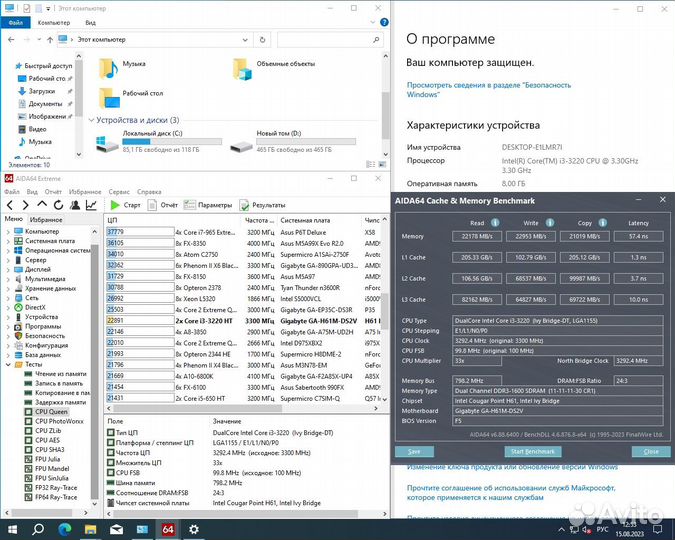The height and width of the screenshot is (540, 675).
Task: Expand Сеть tree node
Action: click(8, 298)
